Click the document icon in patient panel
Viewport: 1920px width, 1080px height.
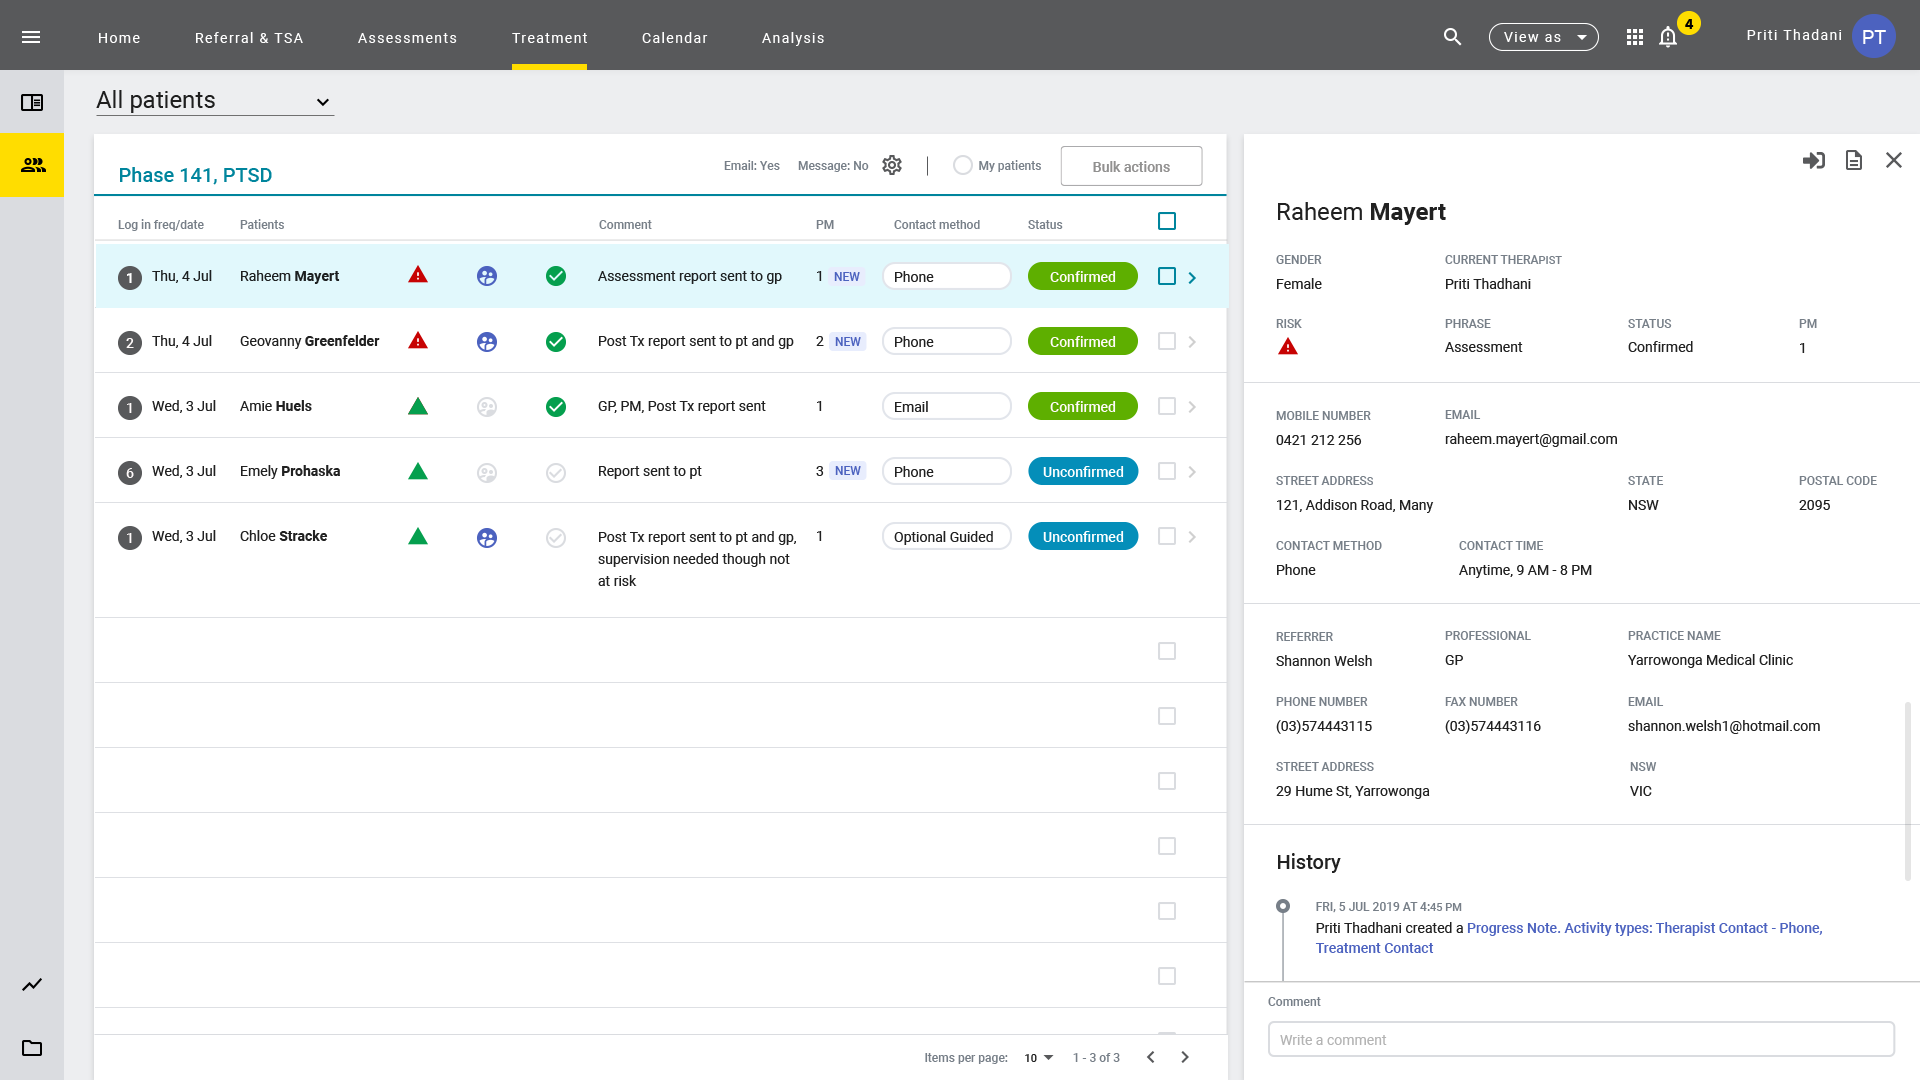pos(1853,160)
